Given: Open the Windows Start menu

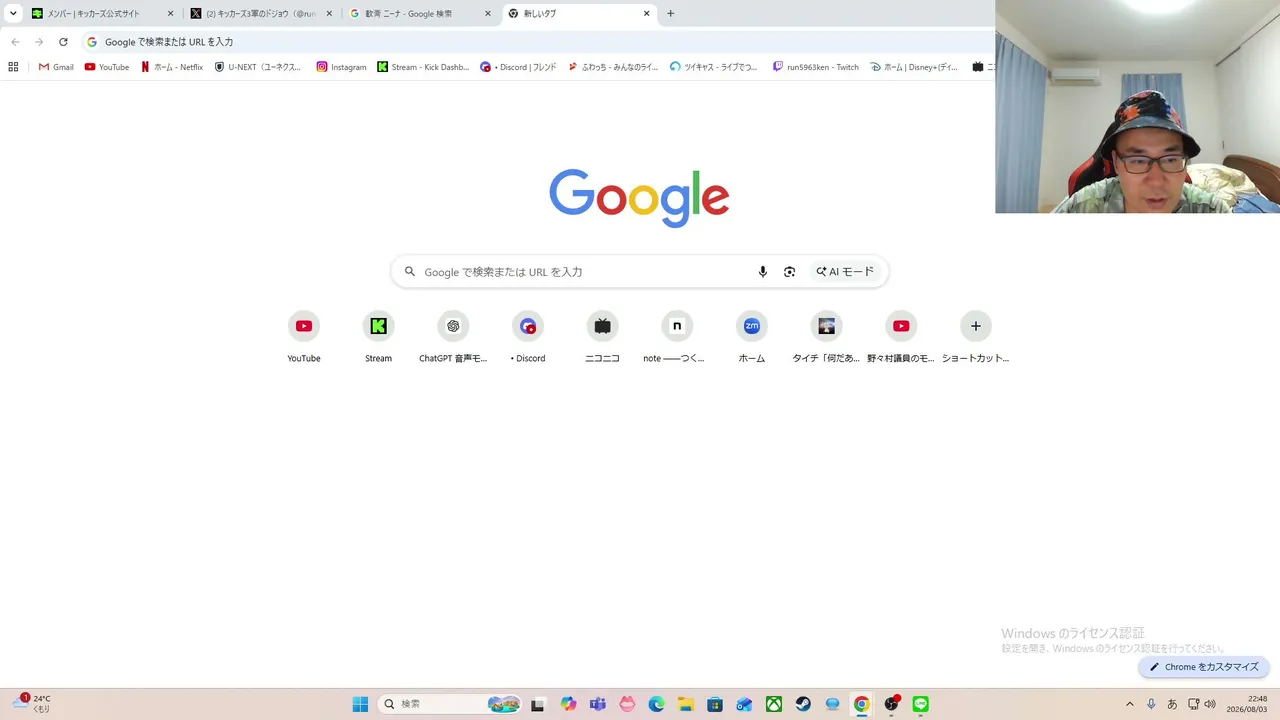Looking at the screenshot, I should point(360,704).
